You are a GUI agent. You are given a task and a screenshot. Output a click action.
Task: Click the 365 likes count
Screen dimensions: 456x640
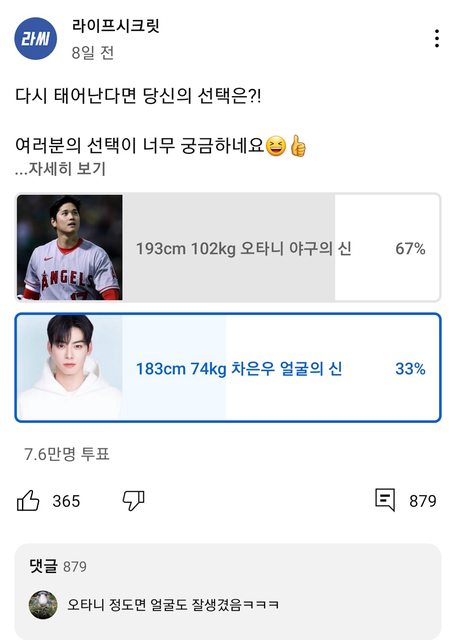66,501
